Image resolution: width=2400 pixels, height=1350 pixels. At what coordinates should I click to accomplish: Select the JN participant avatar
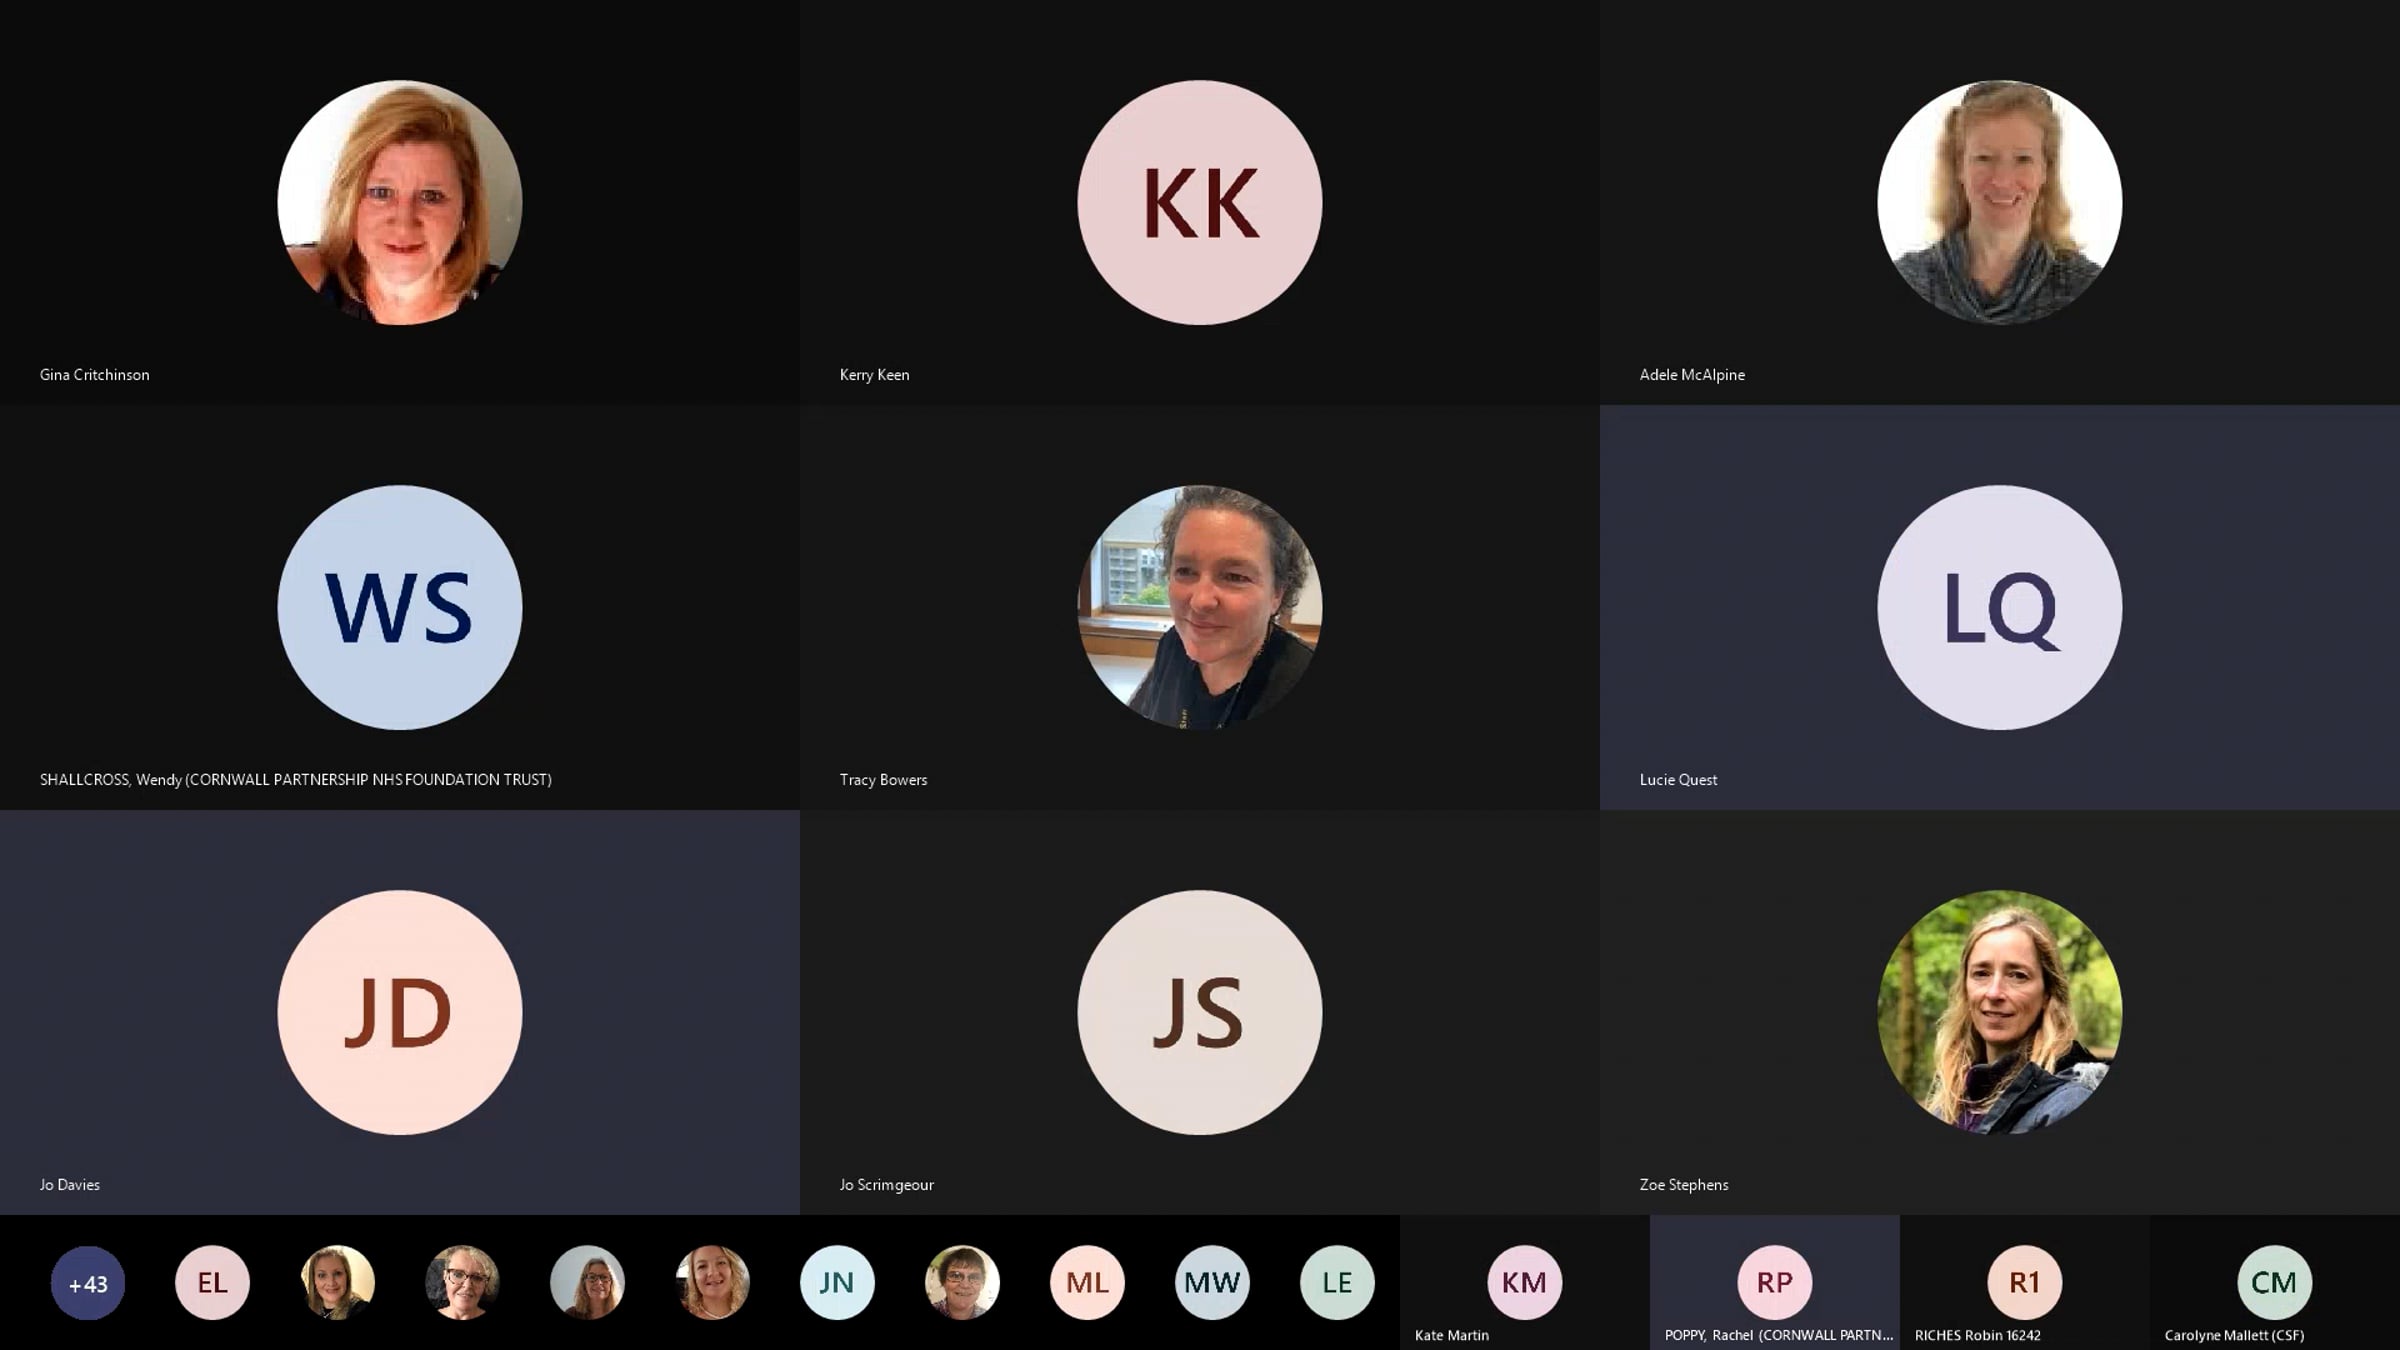tap(837, 1283)
